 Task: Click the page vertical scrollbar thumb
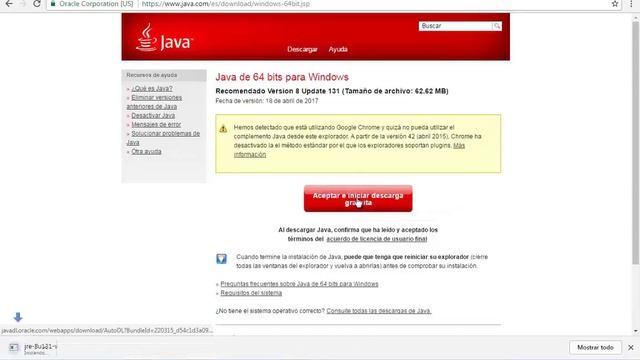(636, 143)
